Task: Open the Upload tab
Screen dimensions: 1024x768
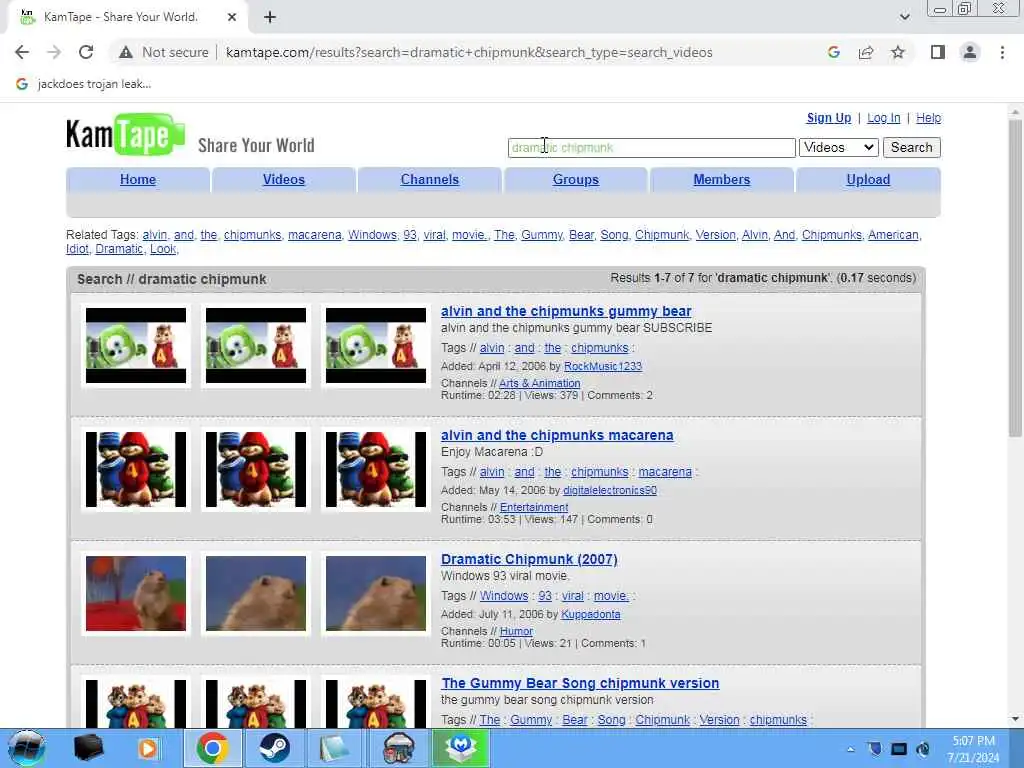Action: [x=868, y=180]
